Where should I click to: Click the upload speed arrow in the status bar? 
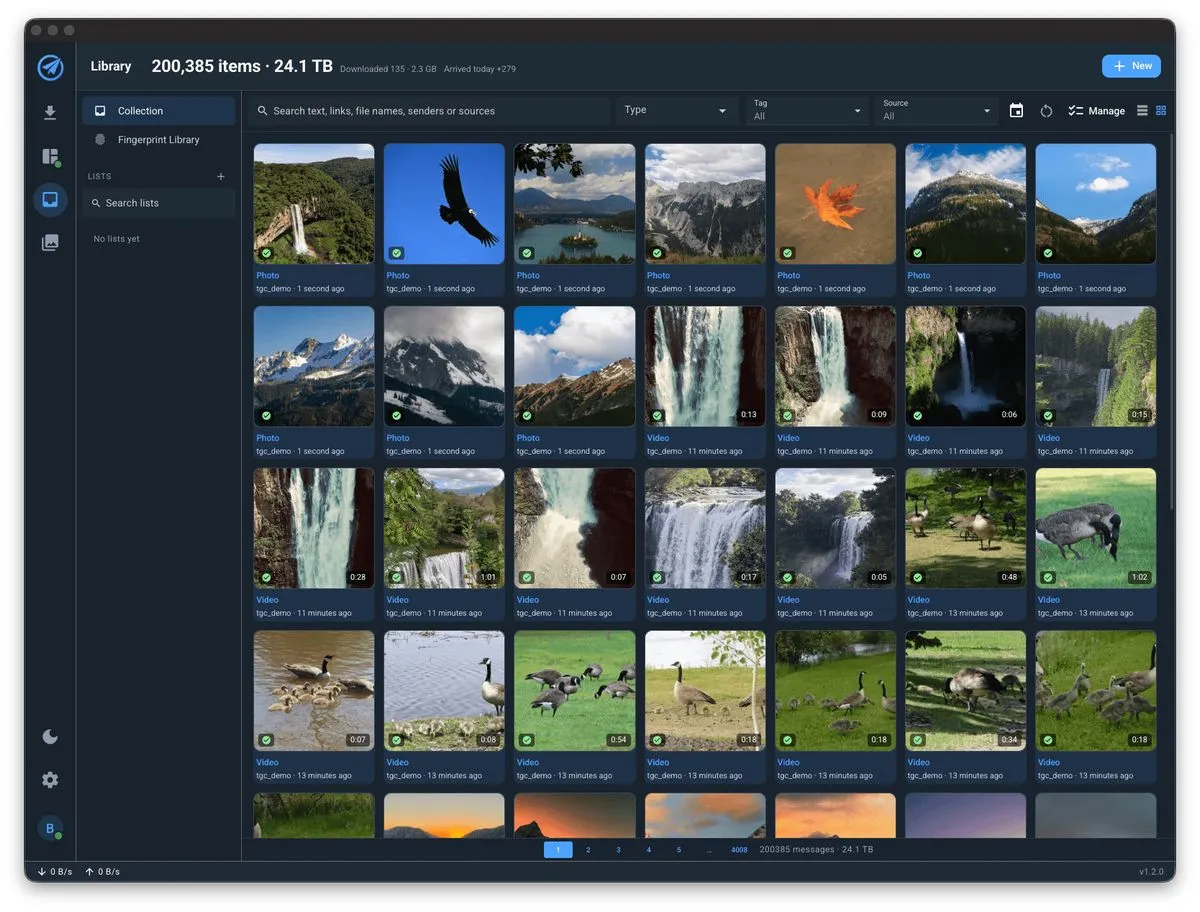pyautogui.click(x=90, y=872)
